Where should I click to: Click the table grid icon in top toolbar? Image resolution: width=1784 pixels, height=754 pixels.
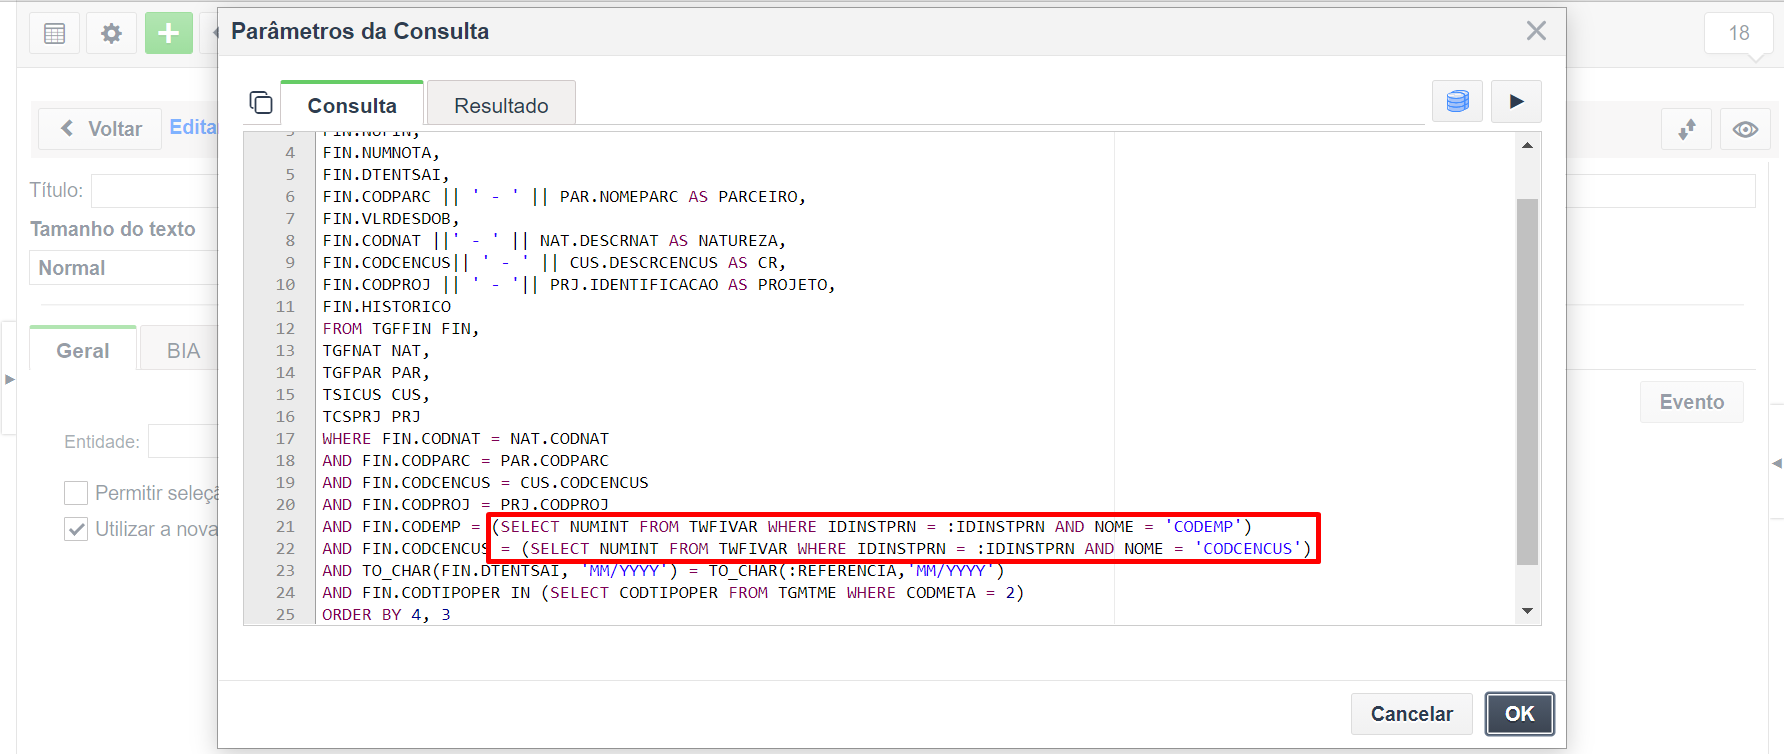(55, 33)
